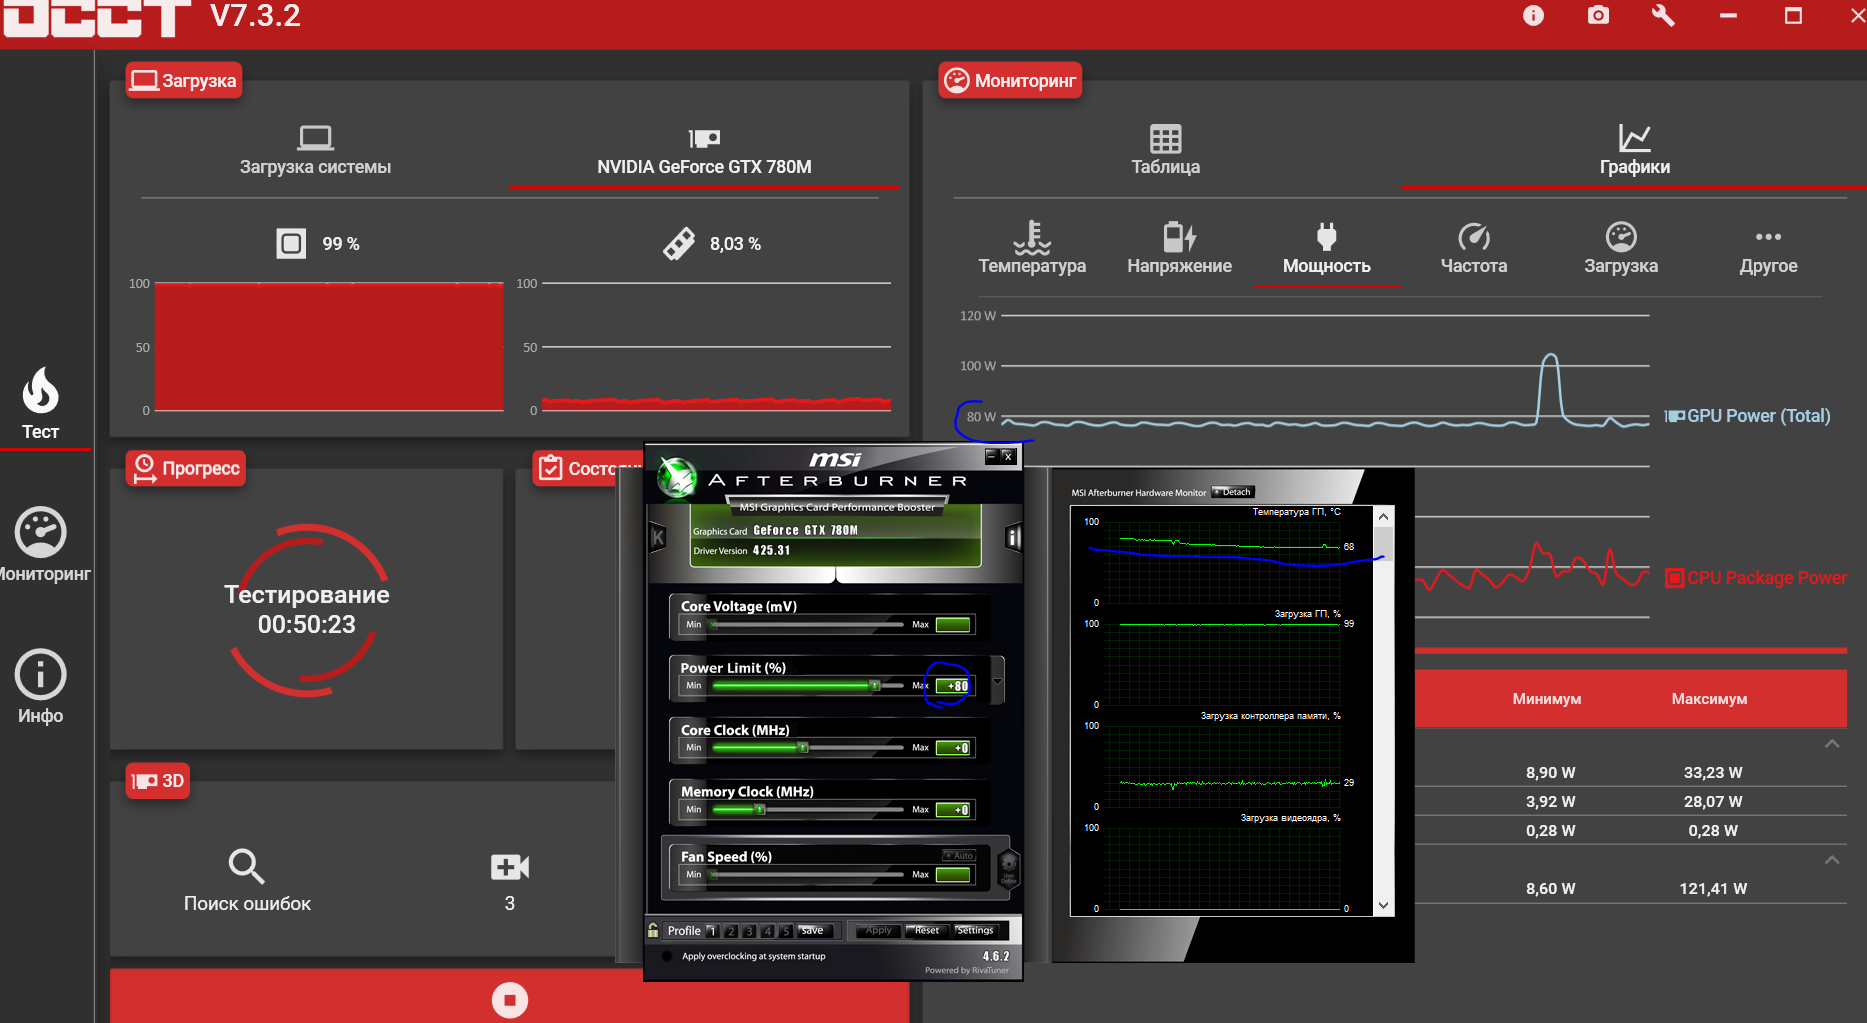Toggle Fan Speed Auto mode
The image size is (1867, 1023).
pos(959,855)
